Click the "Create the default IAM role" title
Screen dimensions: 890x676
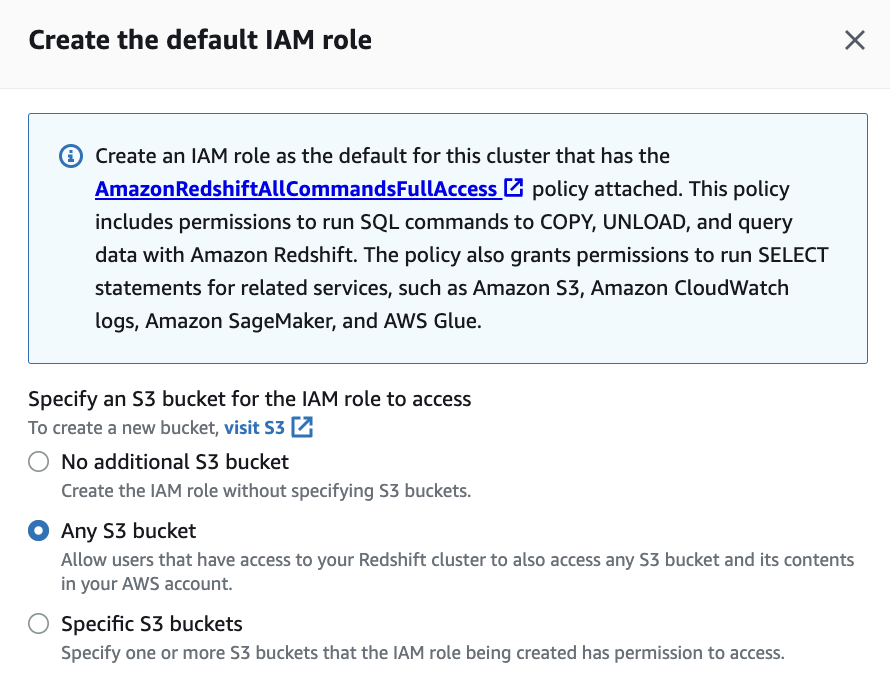[200, 41]
